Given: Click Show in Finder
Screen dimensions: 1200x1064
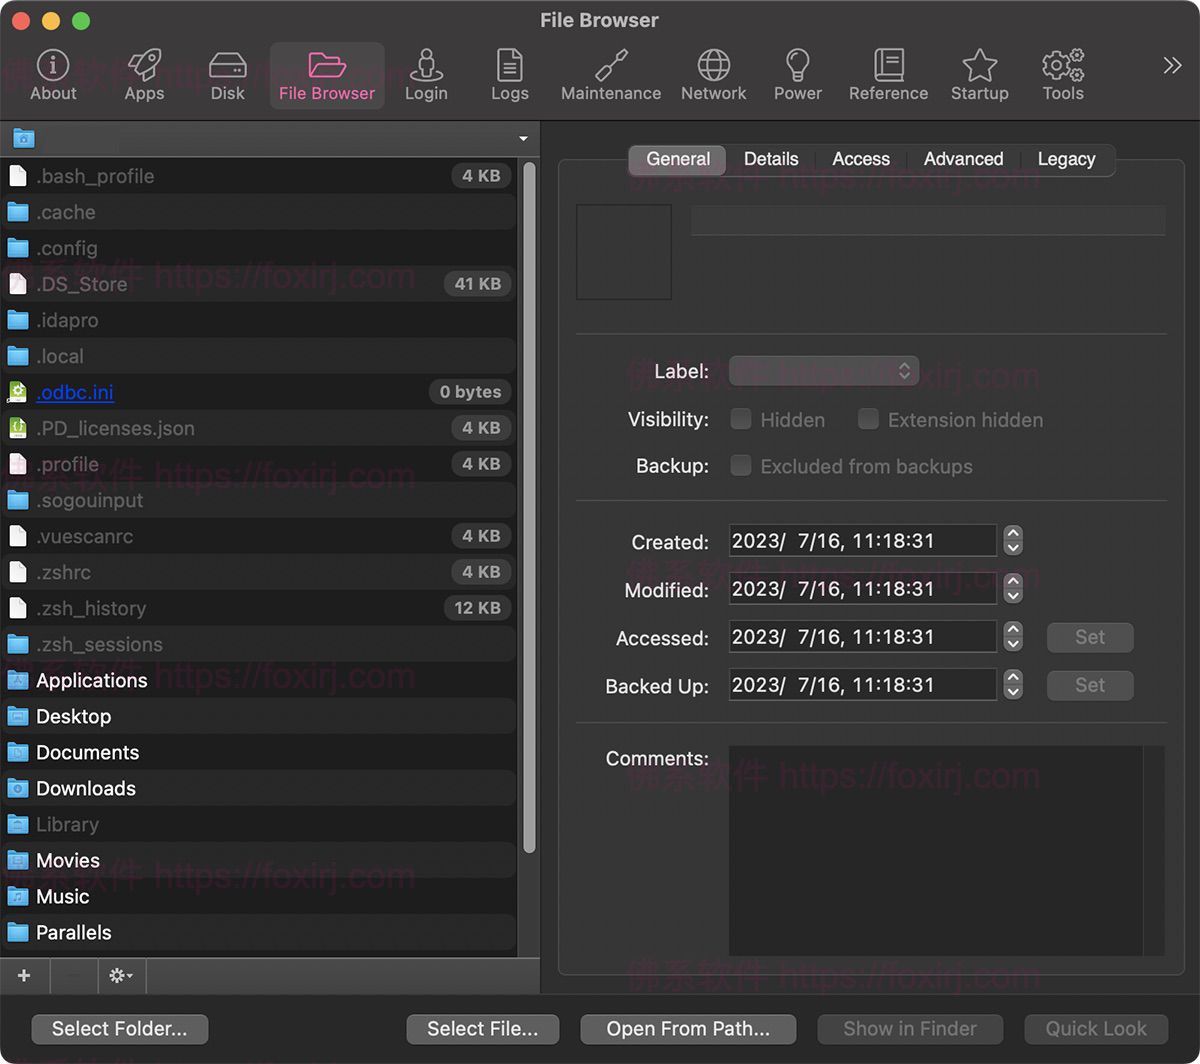Looking at the screenshot, I should click(x=909, y=1028).
